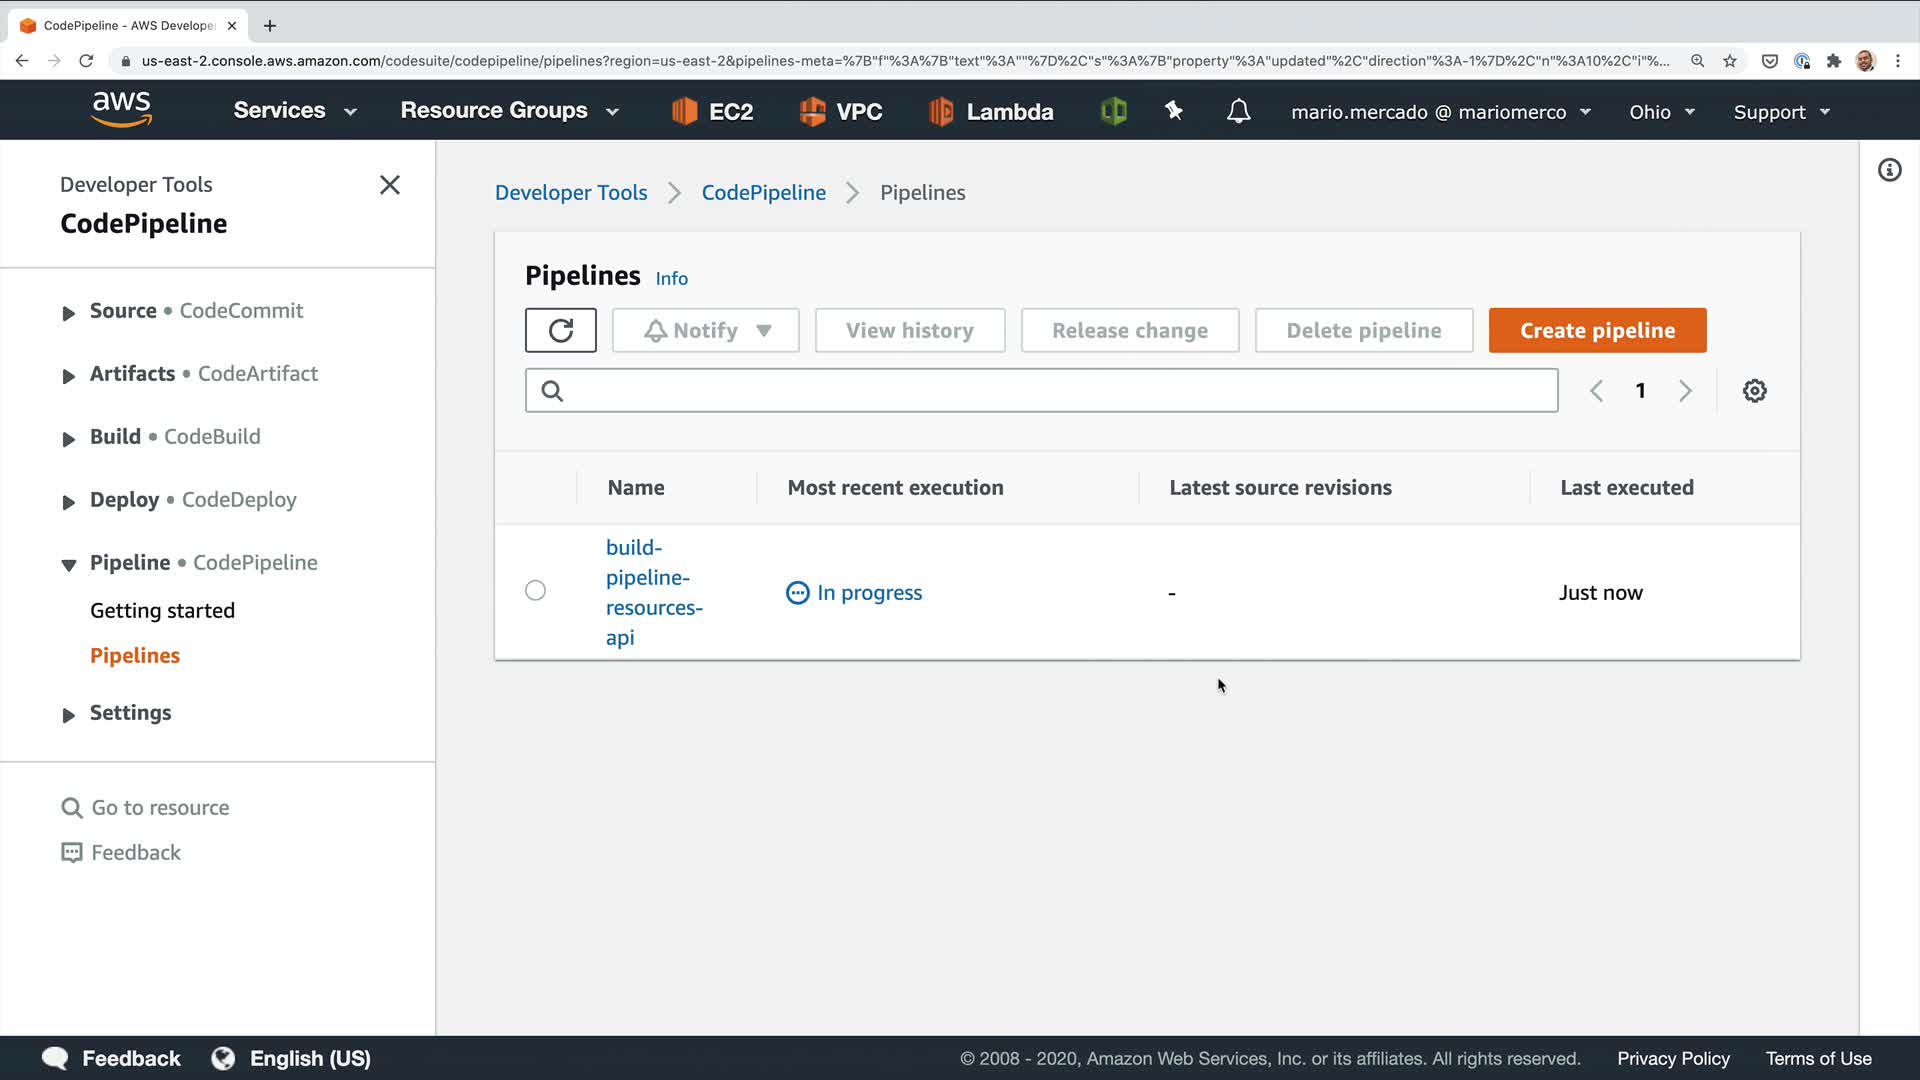Click the refresh pipelines icon button
The height and width of the screenshot is (1080, 1920).
click(x=560, y=330)
